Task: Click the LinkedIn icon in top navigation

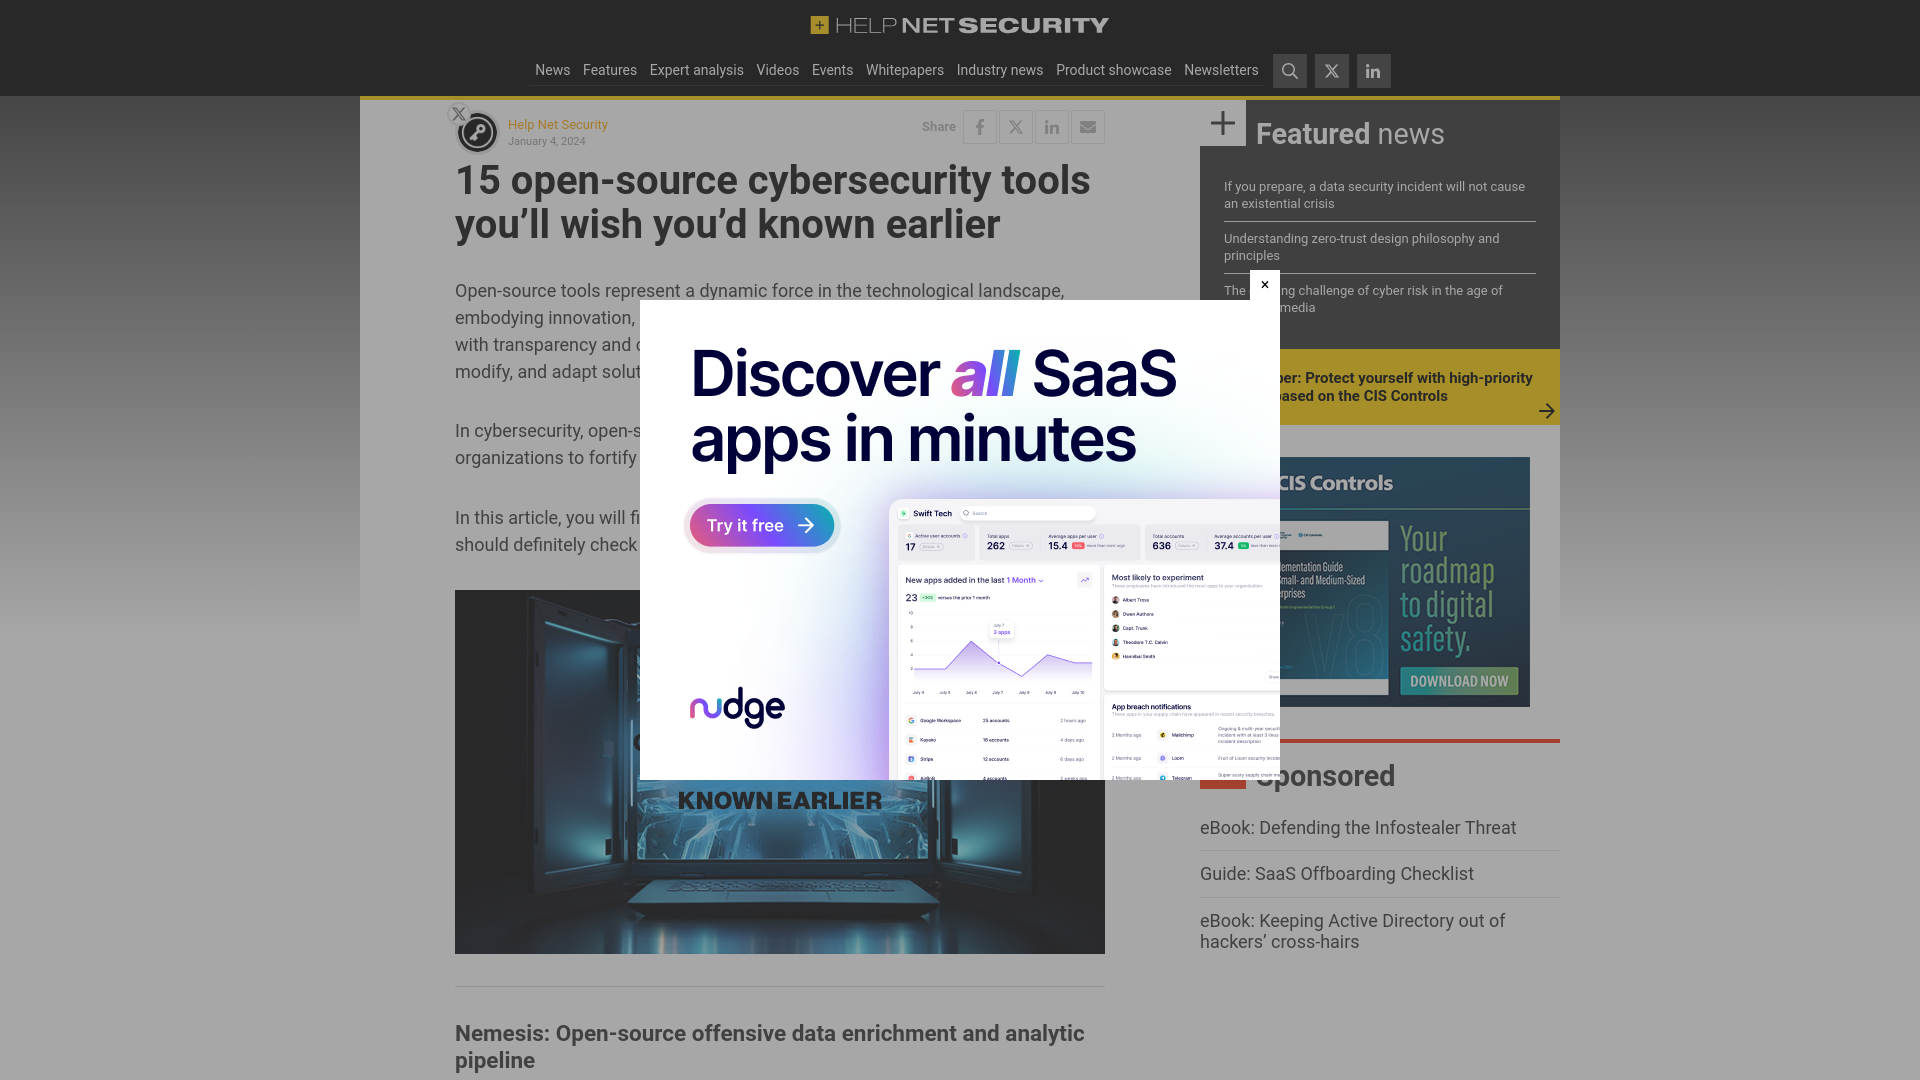Action: click(x=1373, y=71)
